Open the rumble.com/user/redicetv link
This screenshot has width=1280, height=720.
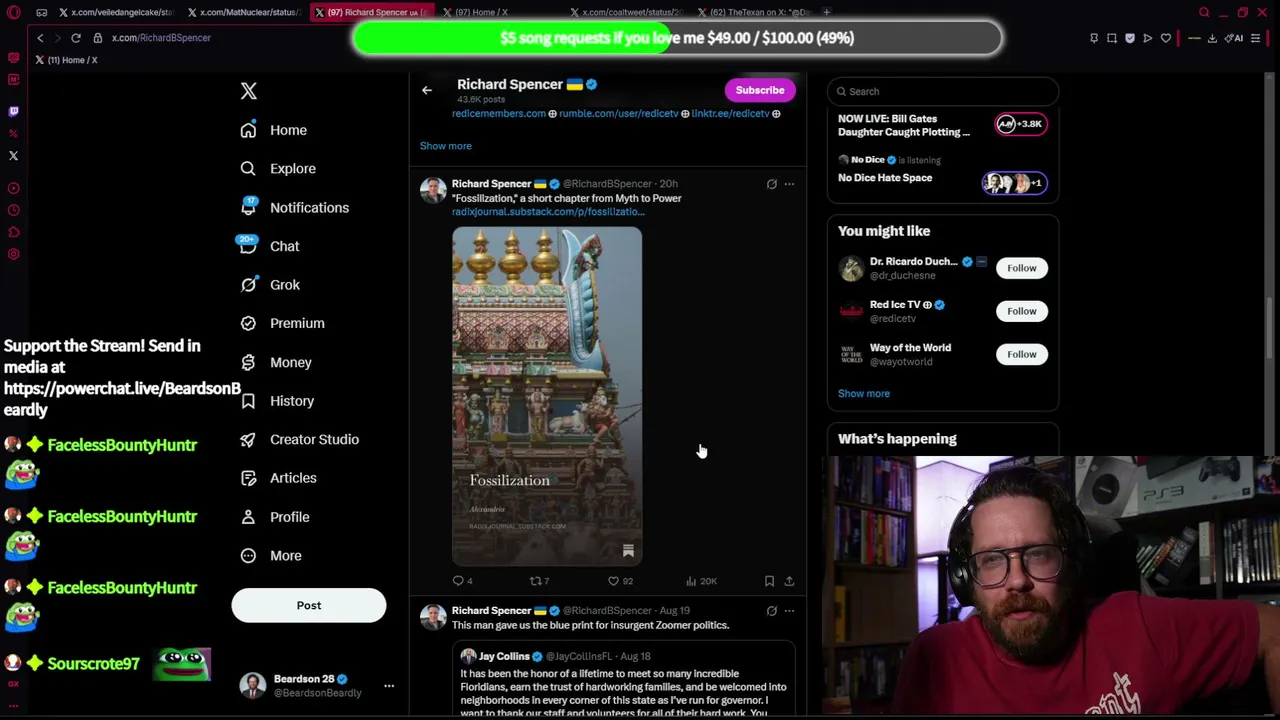tap(618, 114)
